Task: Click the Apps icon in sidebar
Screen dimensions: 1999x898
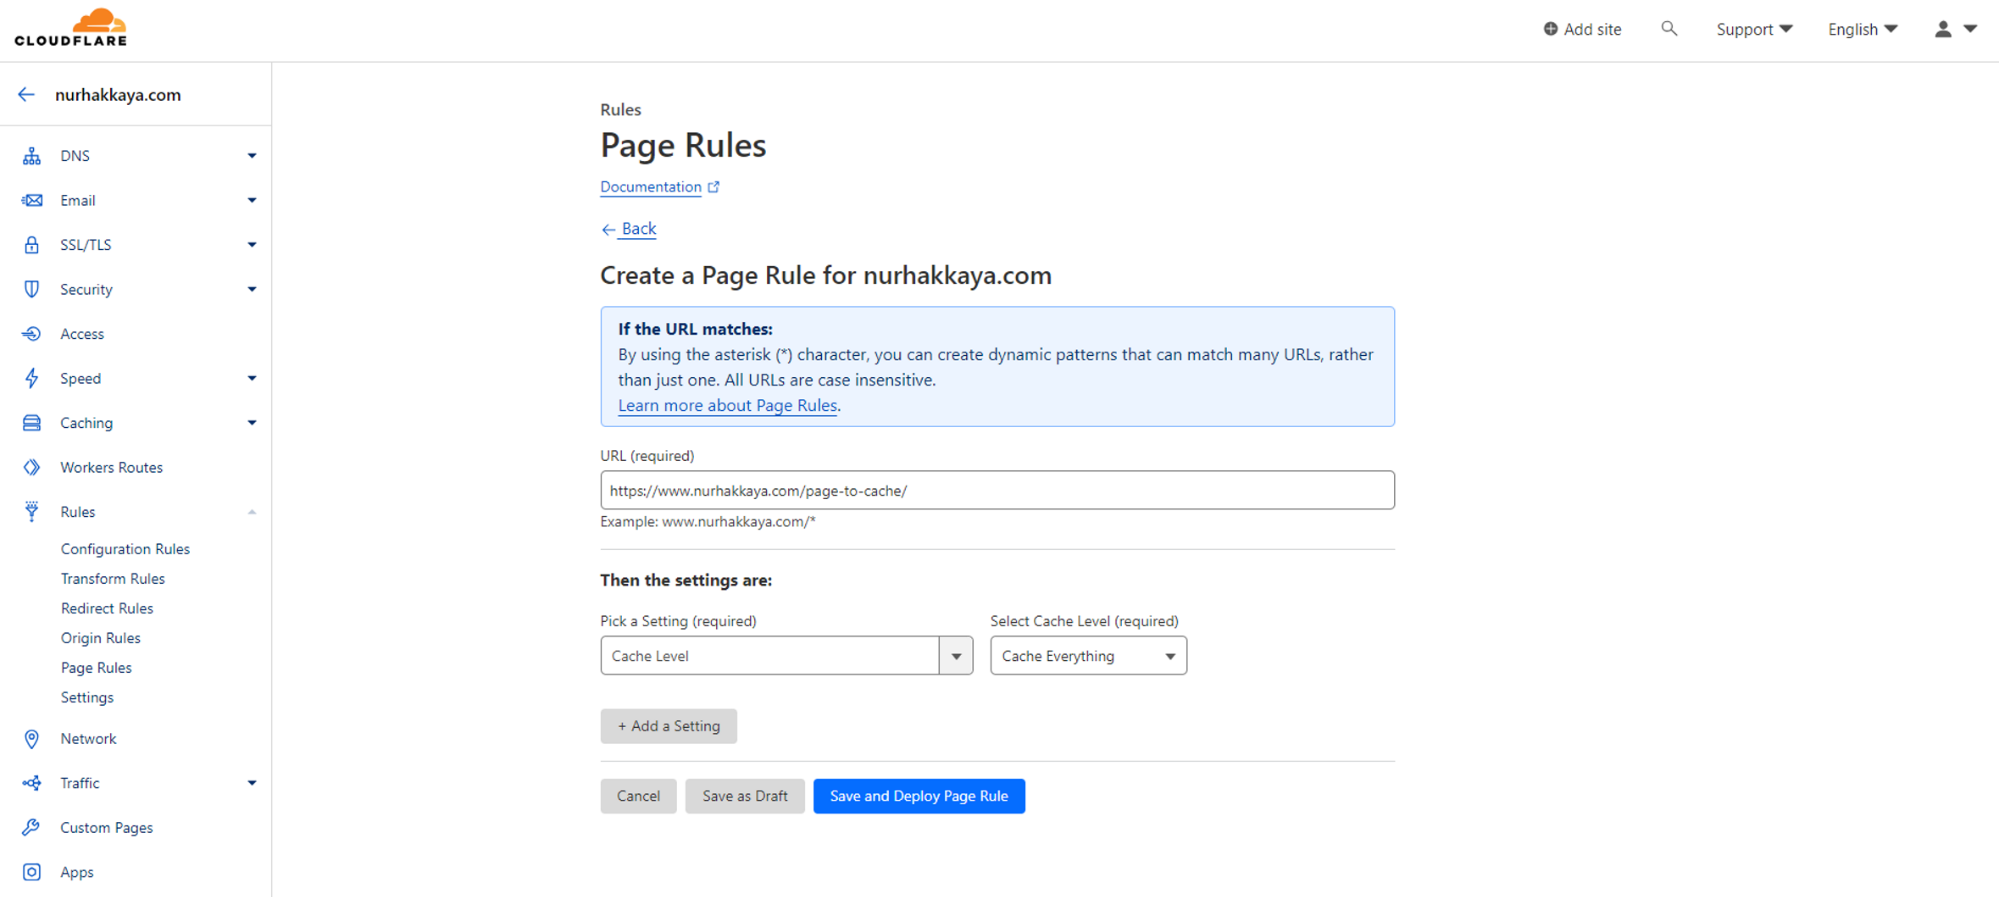Action: click(x=32, y=872)
